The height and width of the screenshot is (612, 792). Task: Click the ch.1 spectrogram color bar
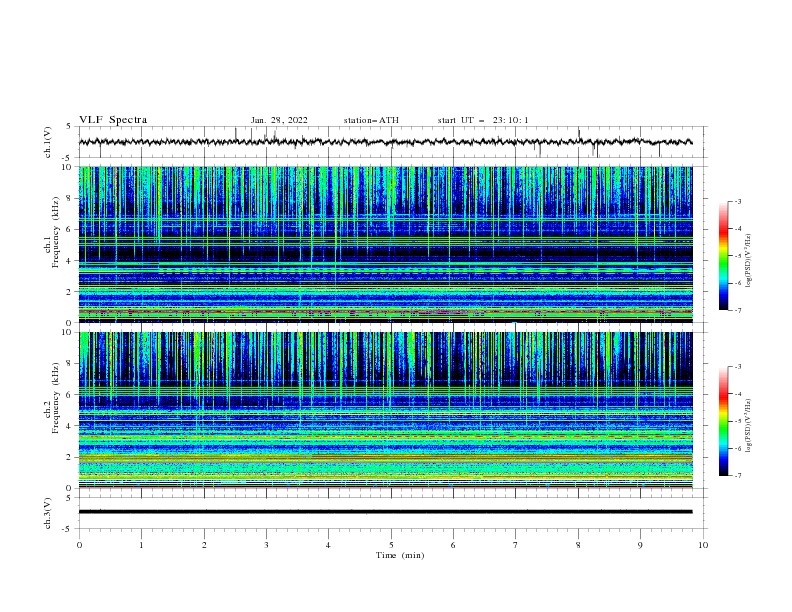pos(723,256)
